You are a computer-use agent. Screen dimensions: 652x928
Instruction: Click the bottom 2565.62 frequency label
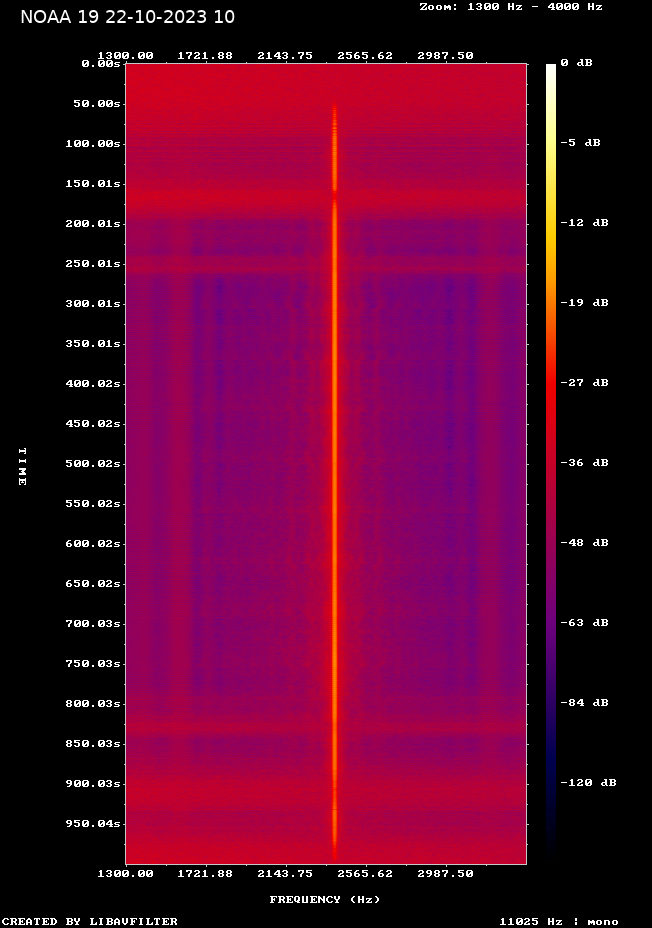pyautogui.click(x=365, y=874)
